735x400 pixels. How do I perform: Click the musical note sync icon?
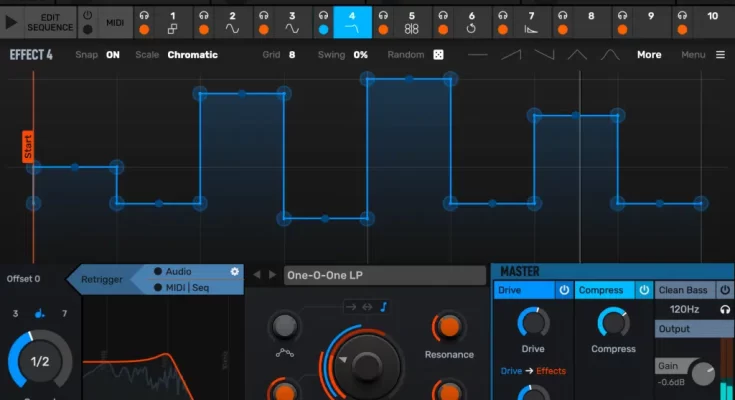(x=382, y=307)
